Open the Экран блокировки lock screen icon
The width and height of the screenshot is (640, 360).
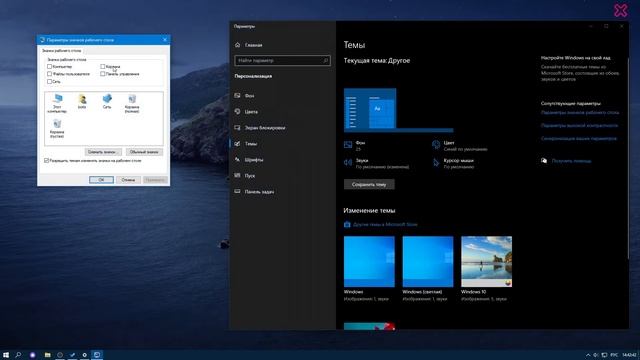238,127
